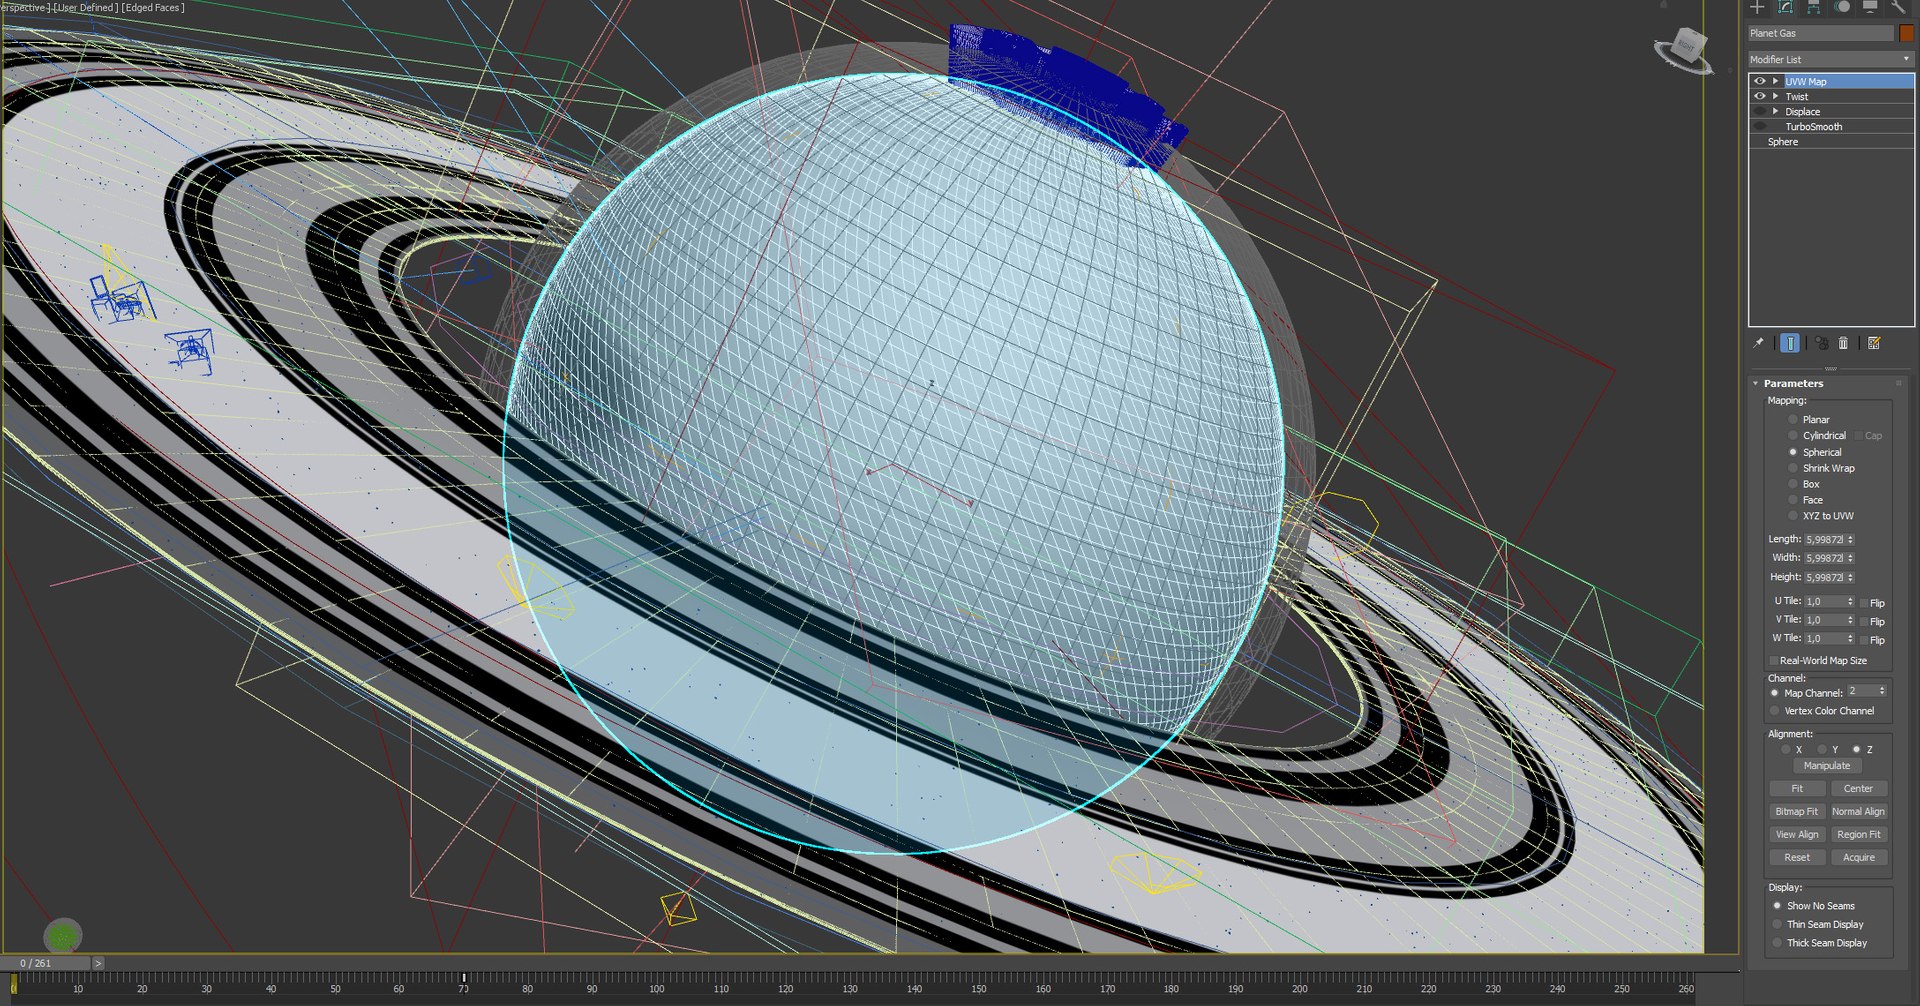1920x1006 pixels.
Task: Enable the TurboSmooth modifier eye
Action: [x=1760, y=126]
